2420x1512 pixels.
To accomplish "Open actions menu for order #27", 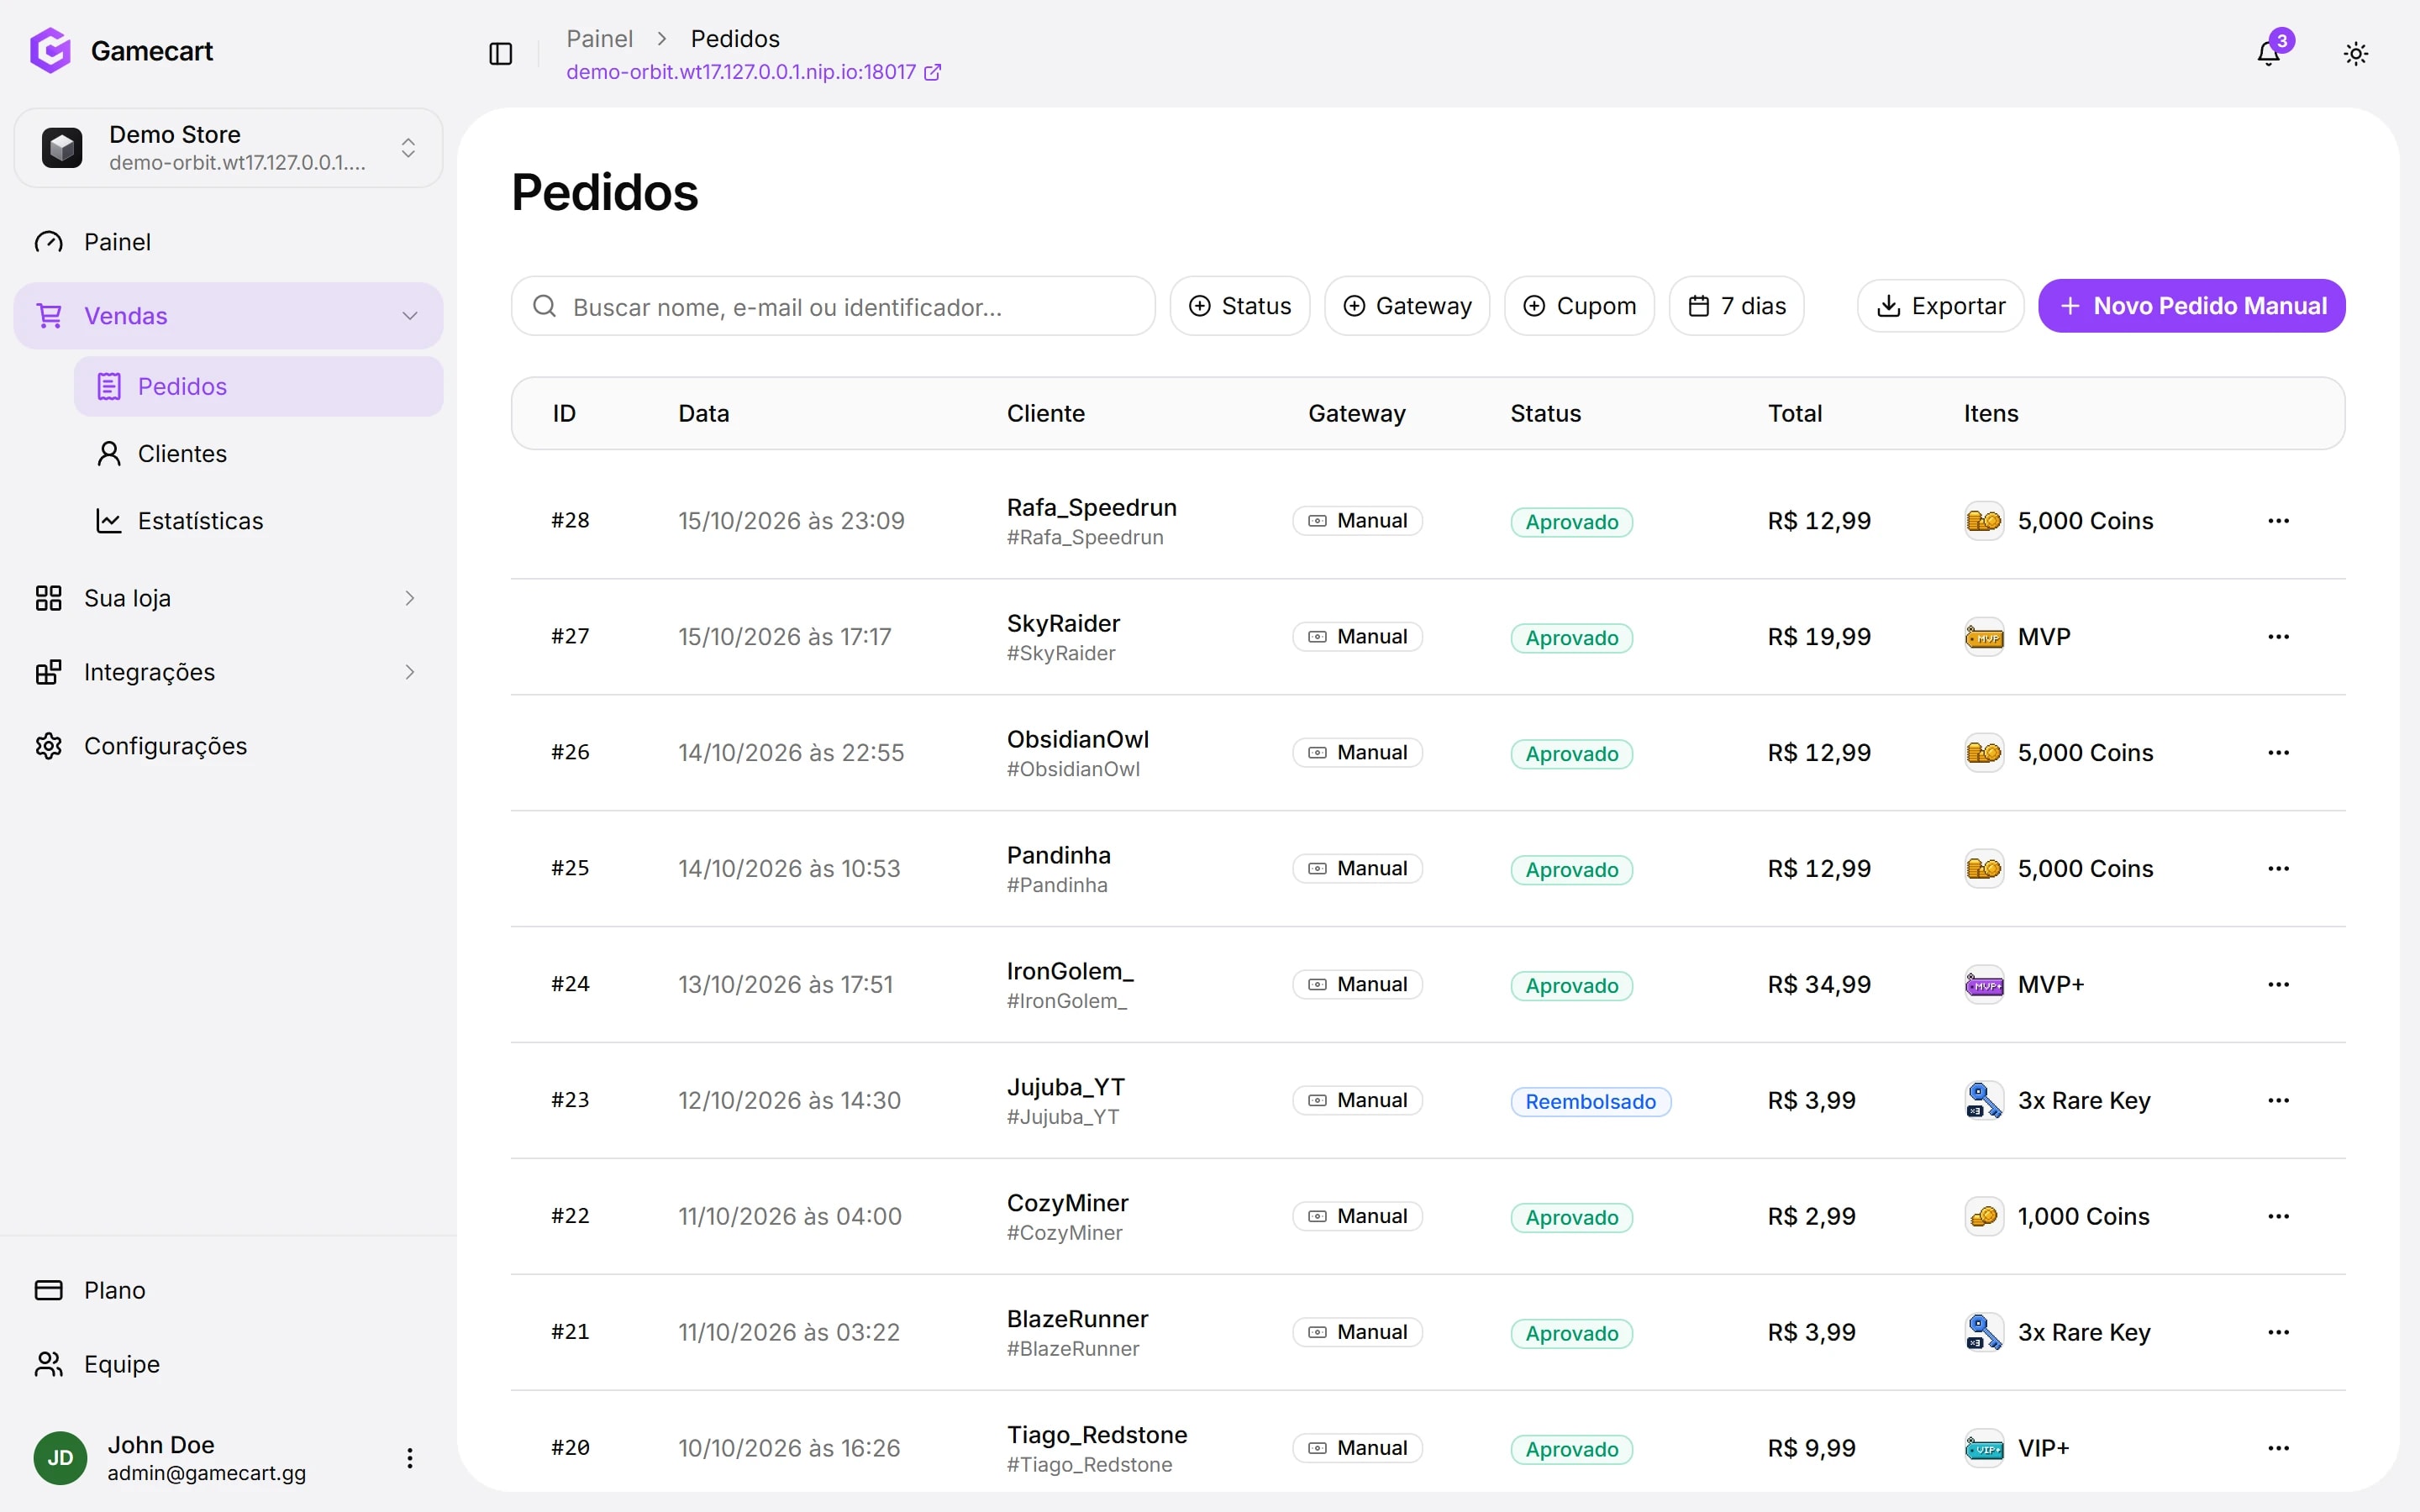I will (x=2278, y=637).
